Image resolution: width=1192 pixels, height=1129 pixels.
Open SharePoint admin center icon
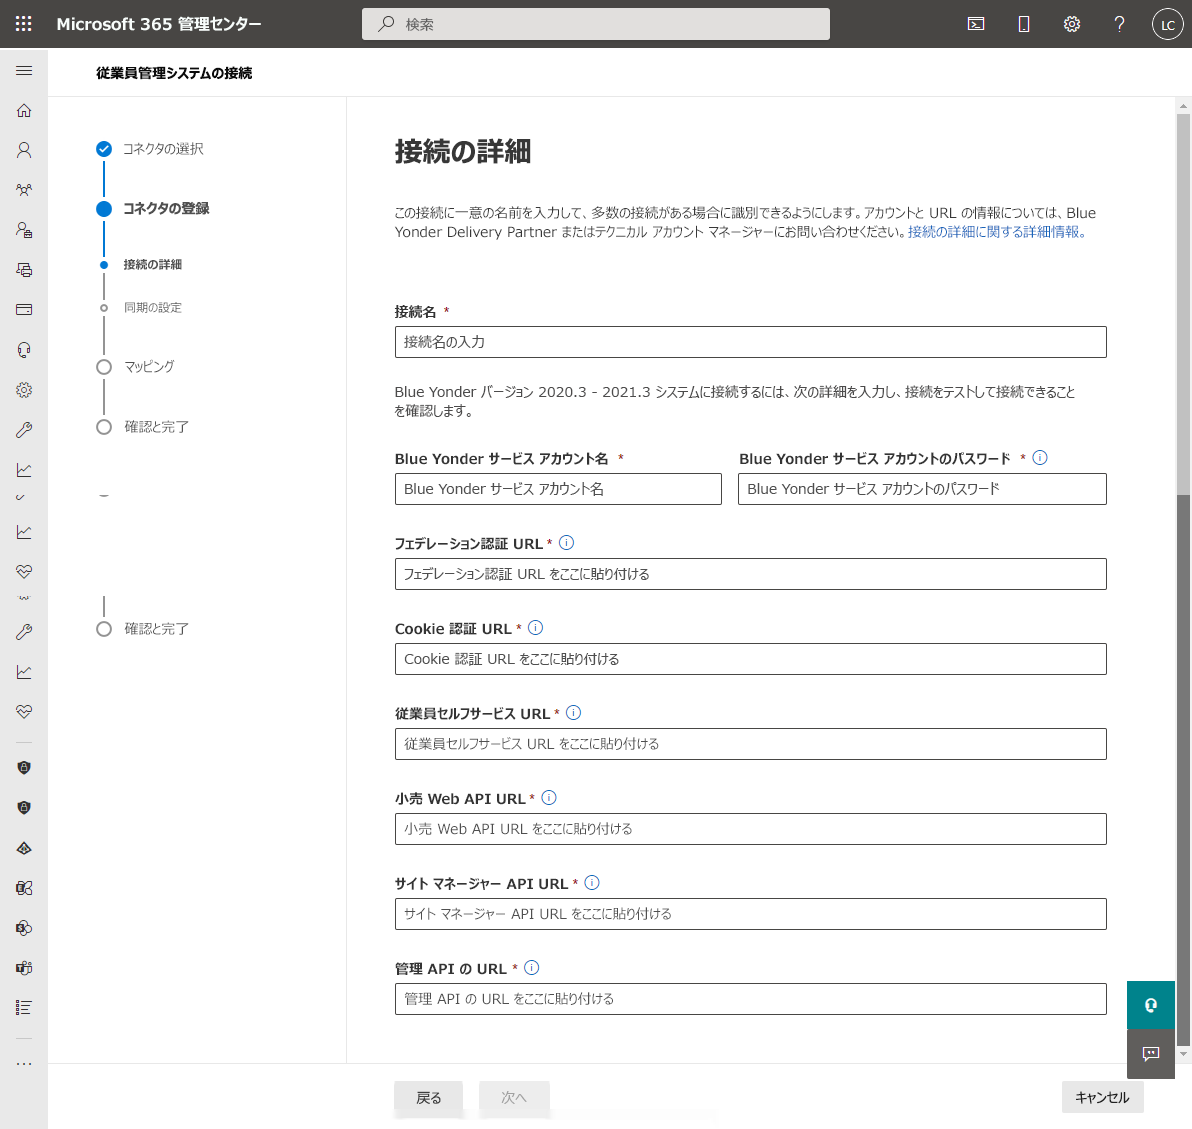[24, 928]
